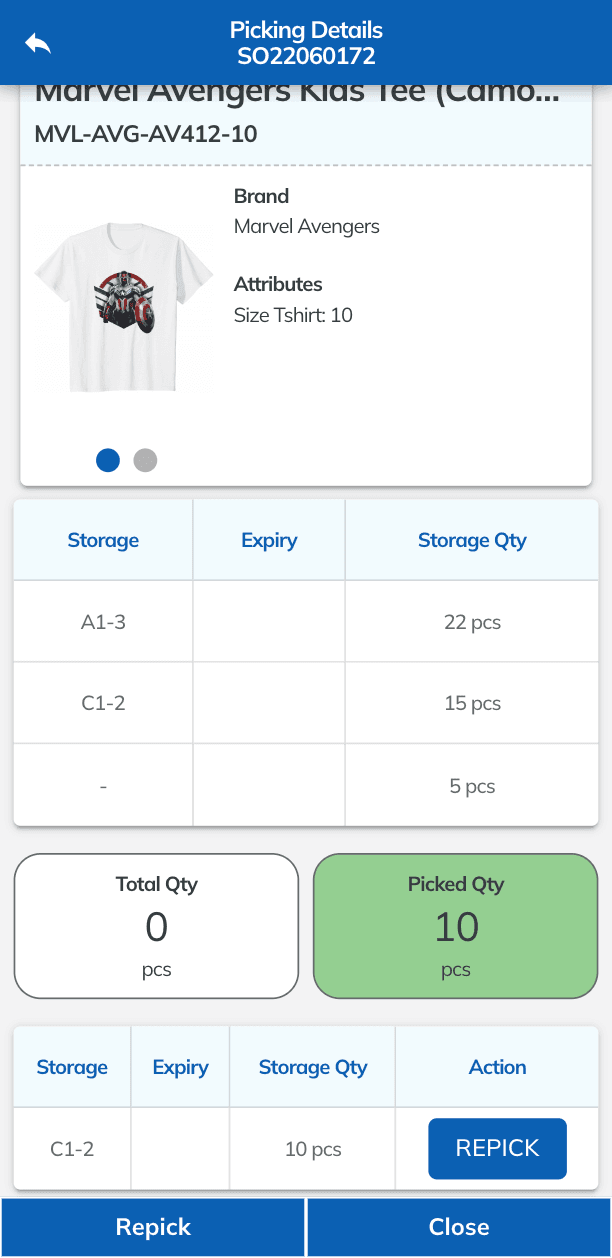Image resolution: width=612 pixels, height=1258 pixels.
Task: Tap the 10 pcs cell in picked table
Action: point(313,1149)
